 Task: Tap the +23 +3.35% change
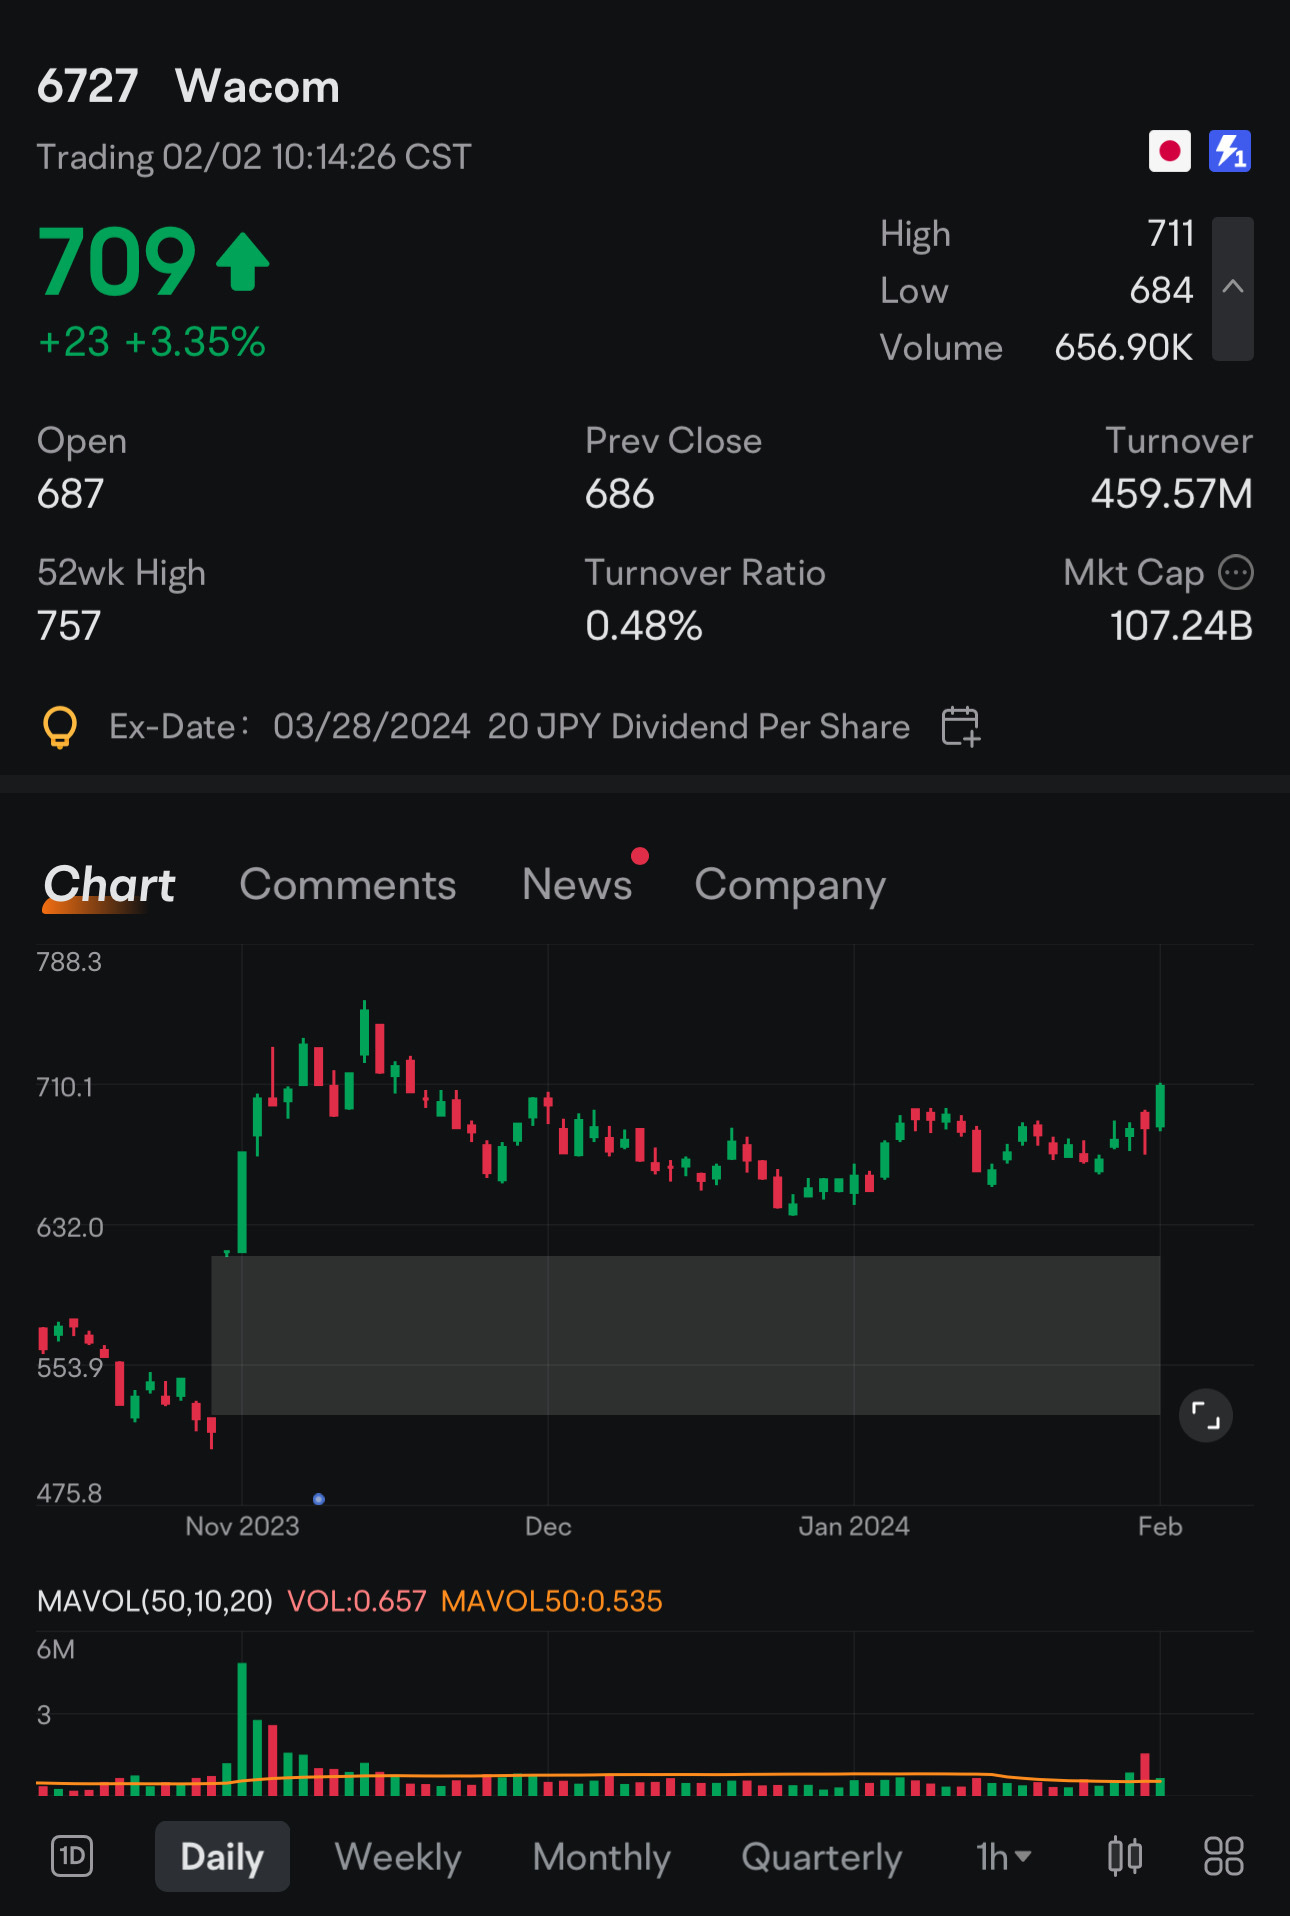point(152,342)
